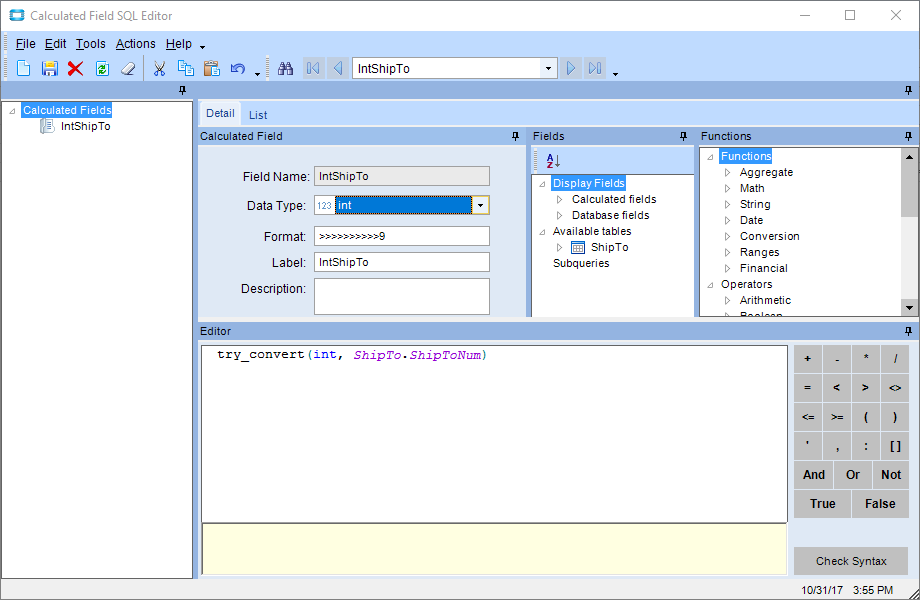Expand the Aggregate functions node
The image size is (920, 600).
point(728,172)
